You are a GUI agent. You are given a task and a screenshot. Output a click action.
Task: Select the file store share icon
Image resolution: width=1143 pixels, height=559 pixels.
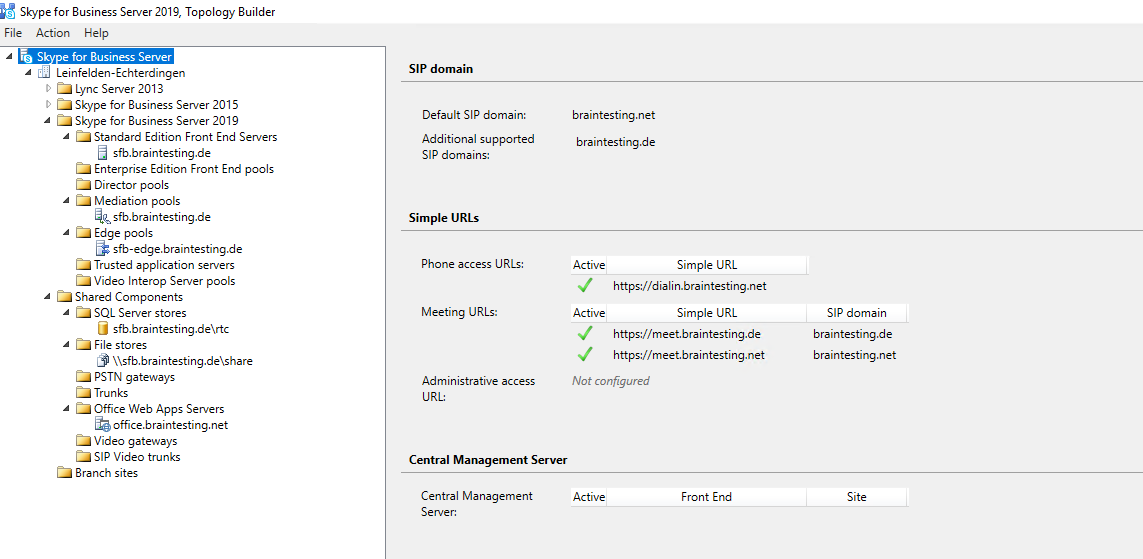pos(102,361)
